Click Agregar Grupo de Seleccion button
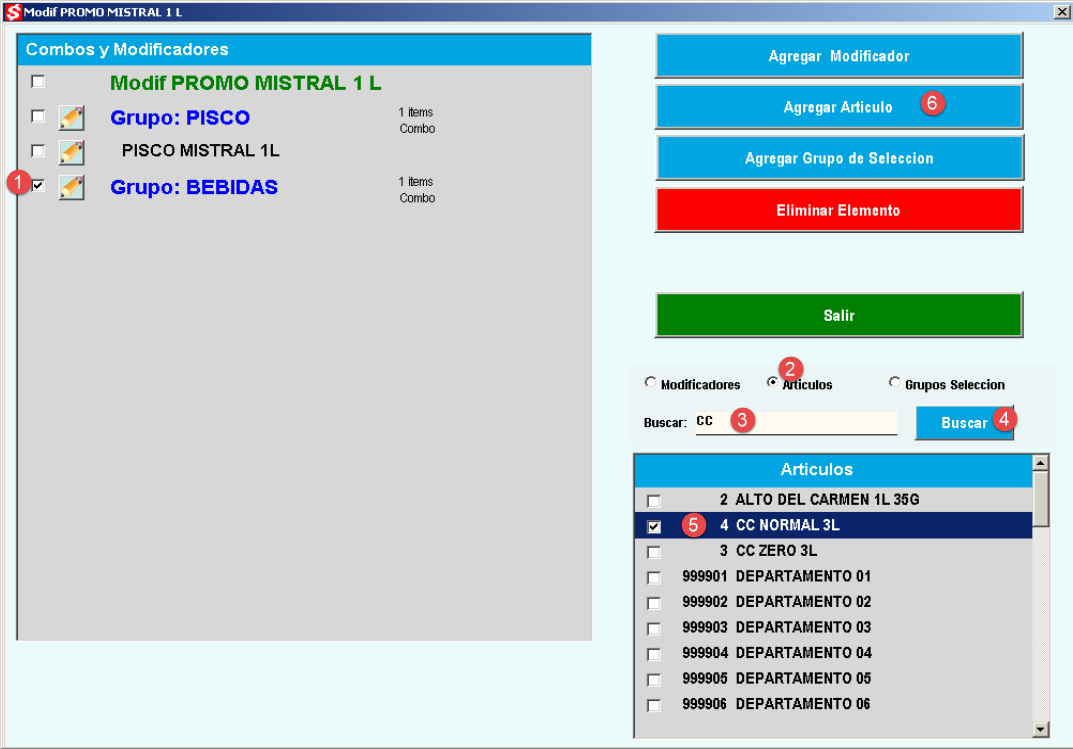 tap(839, 158)
